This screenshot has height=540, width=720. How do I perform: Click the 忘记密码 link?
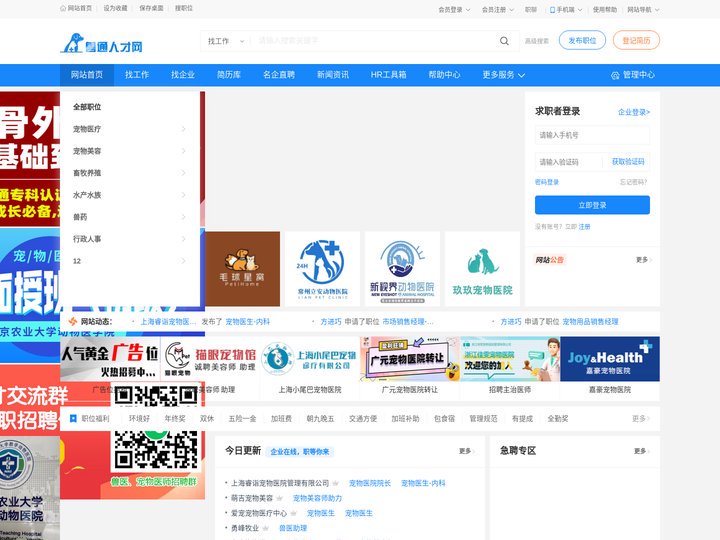[x=633, y=182]
